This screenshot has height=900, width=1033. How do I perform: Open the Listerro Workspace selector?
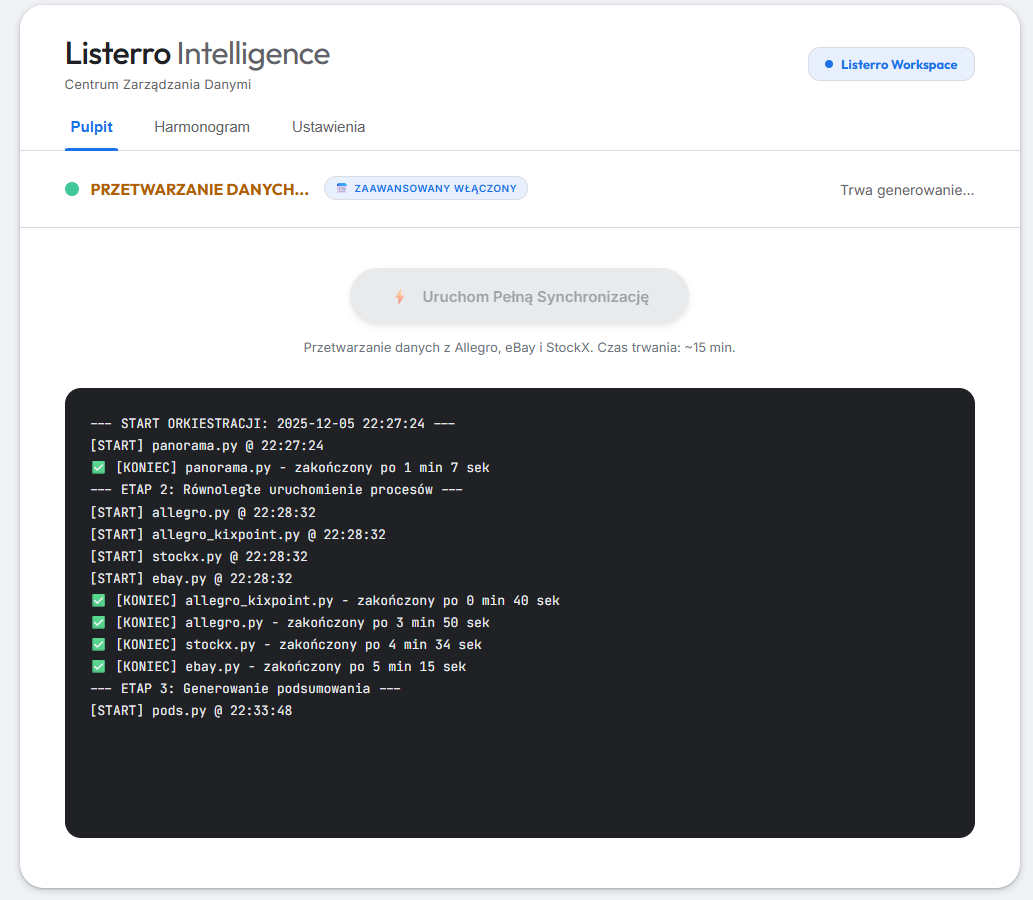891,65
